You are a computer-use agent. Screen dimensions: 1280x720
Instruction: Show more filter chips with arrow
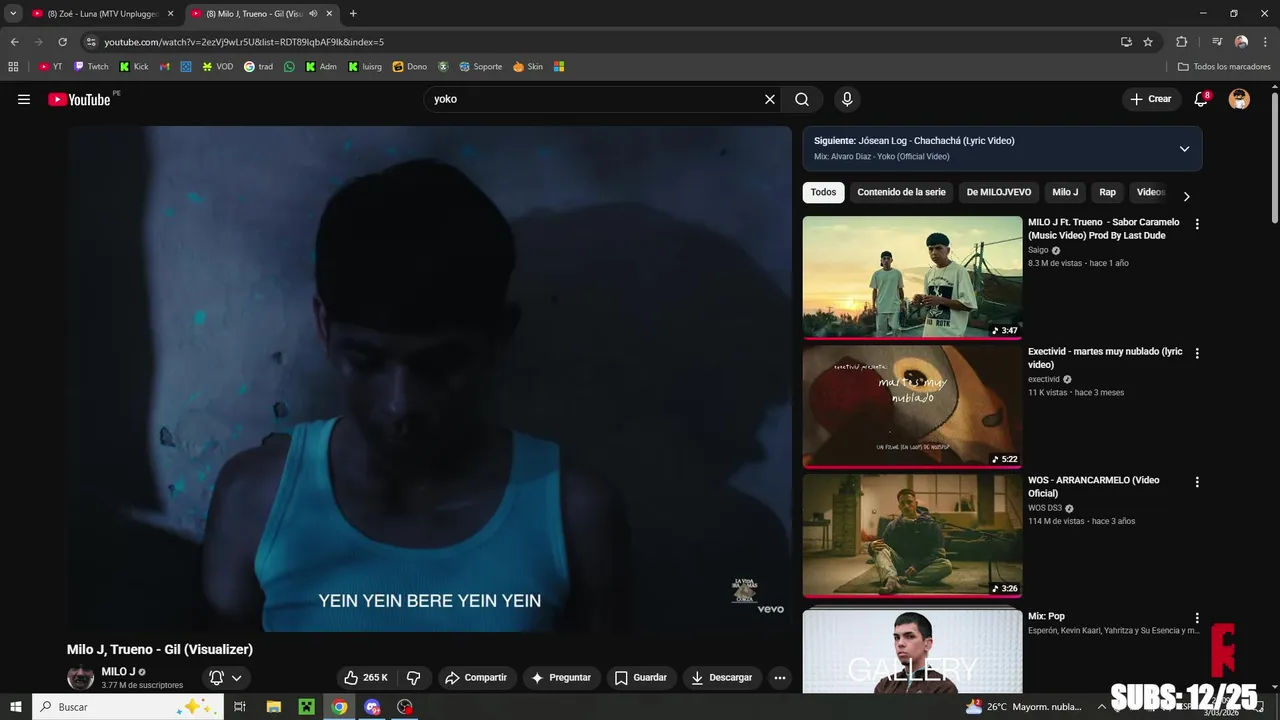tap(1186, 196)
